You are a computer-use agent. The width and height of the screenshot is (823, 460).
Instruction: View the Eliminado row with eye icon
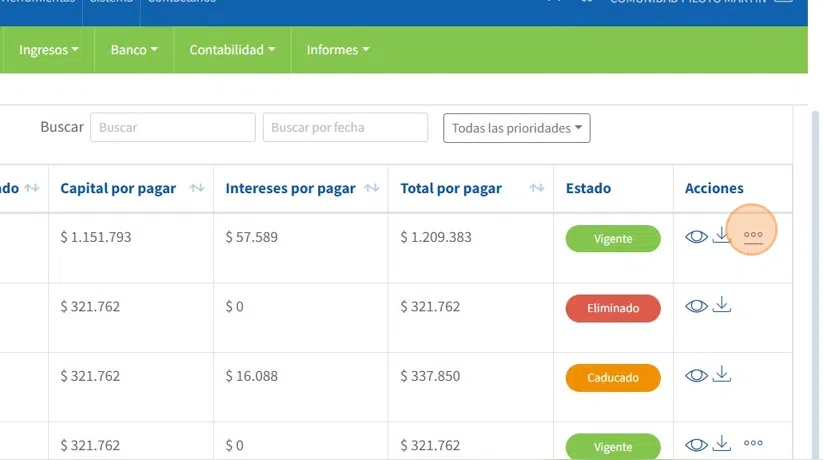[x=696, y=306]
